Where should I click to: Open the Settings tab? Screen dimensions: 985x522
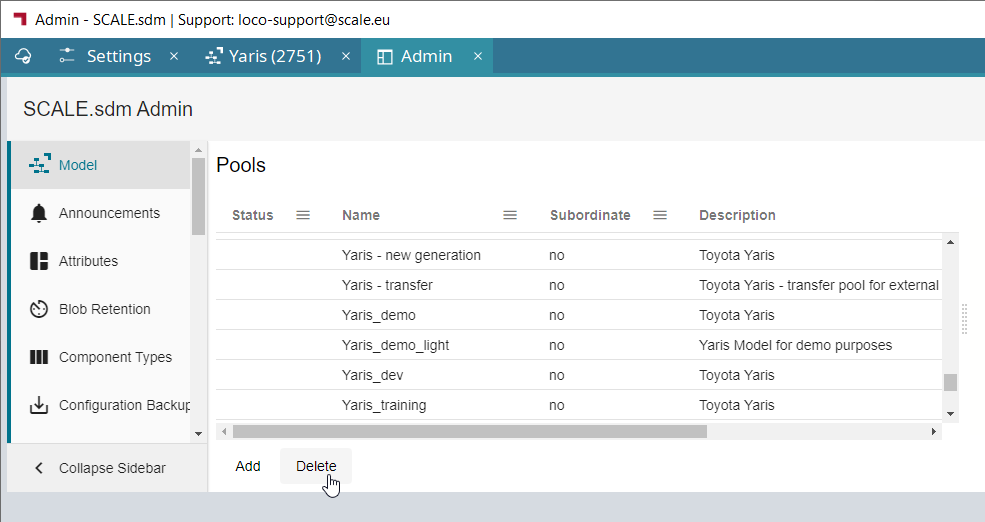(x=119, y=56)
